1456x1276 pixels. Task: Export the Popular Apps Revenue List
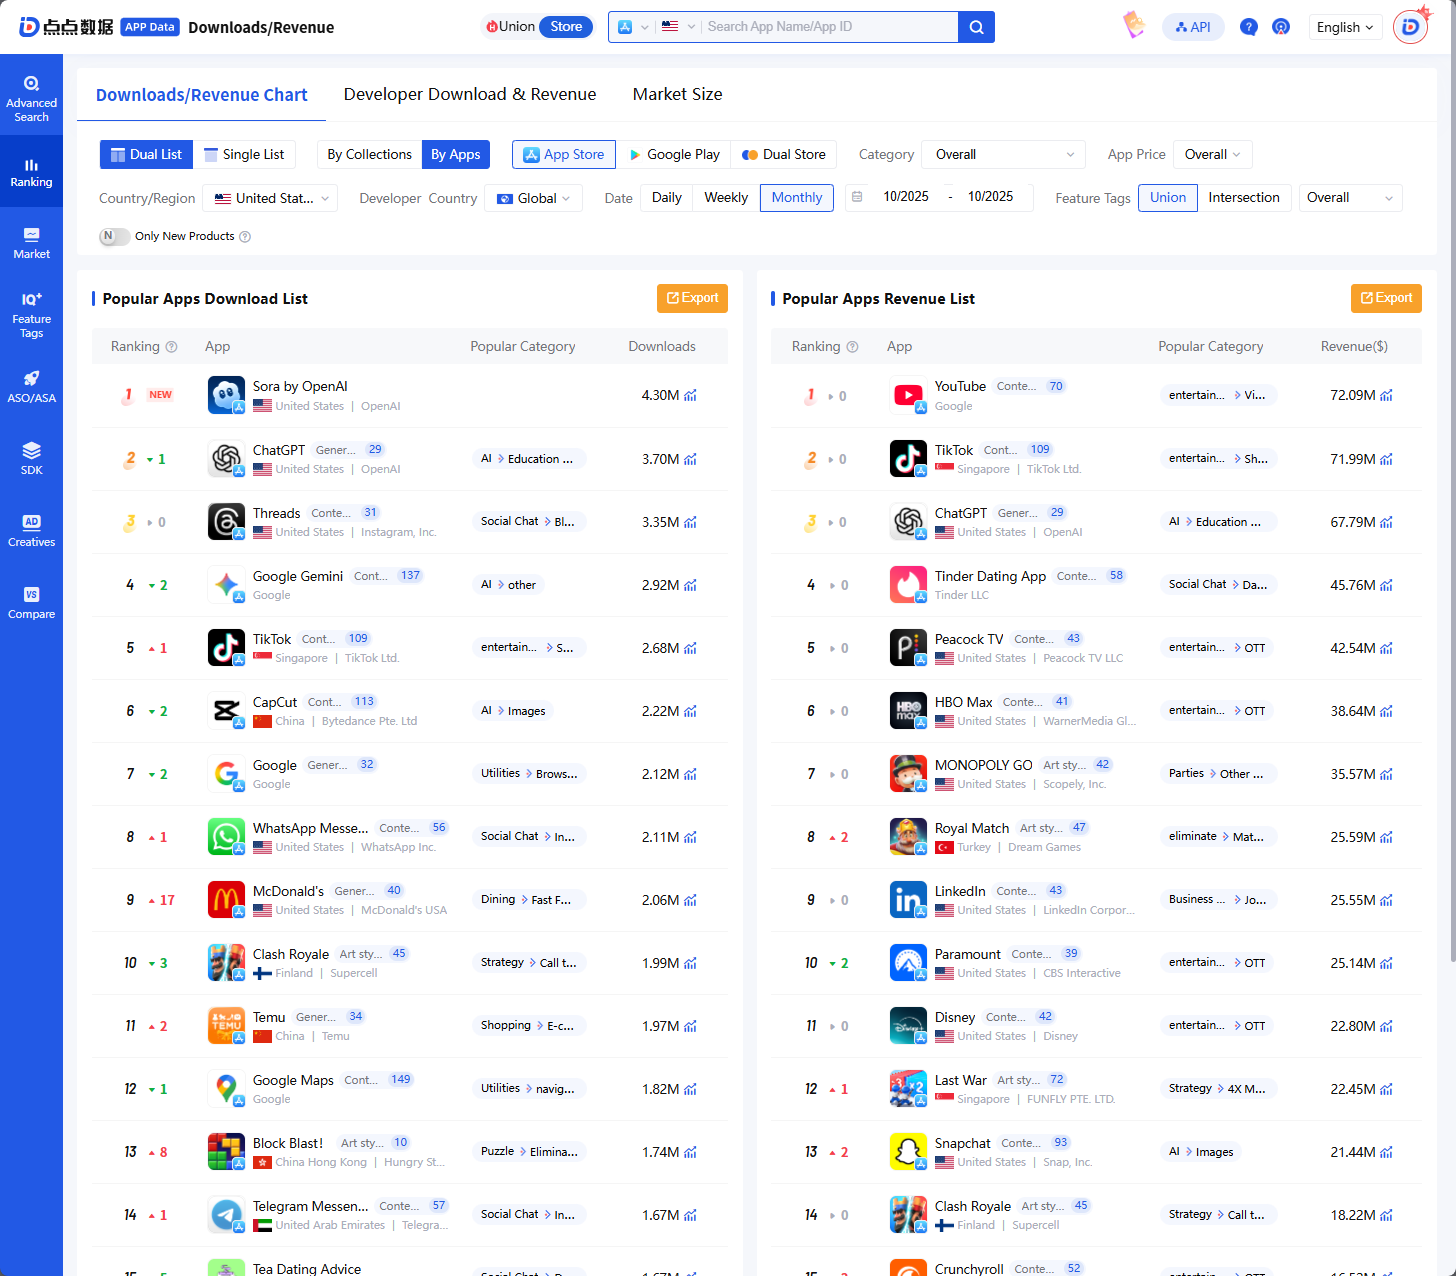click(1386, 298)
